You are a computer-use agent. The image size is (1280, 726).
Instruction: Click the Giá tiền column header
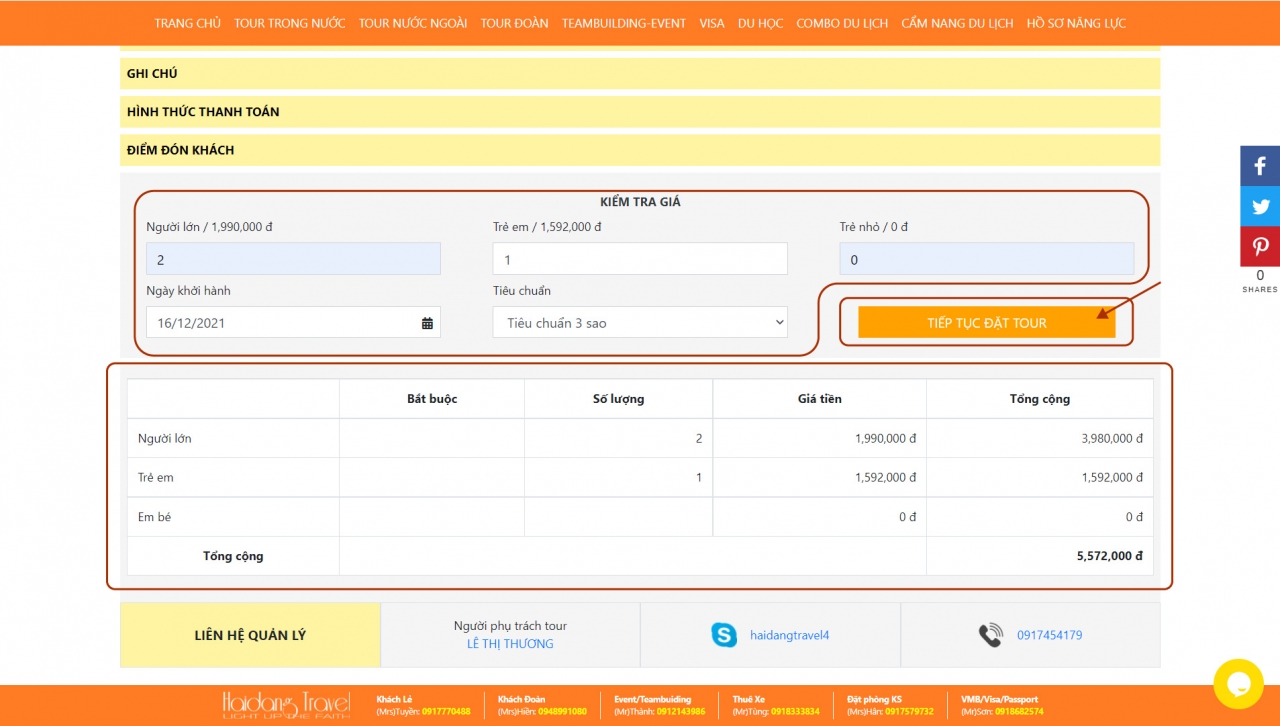[820, 399]
